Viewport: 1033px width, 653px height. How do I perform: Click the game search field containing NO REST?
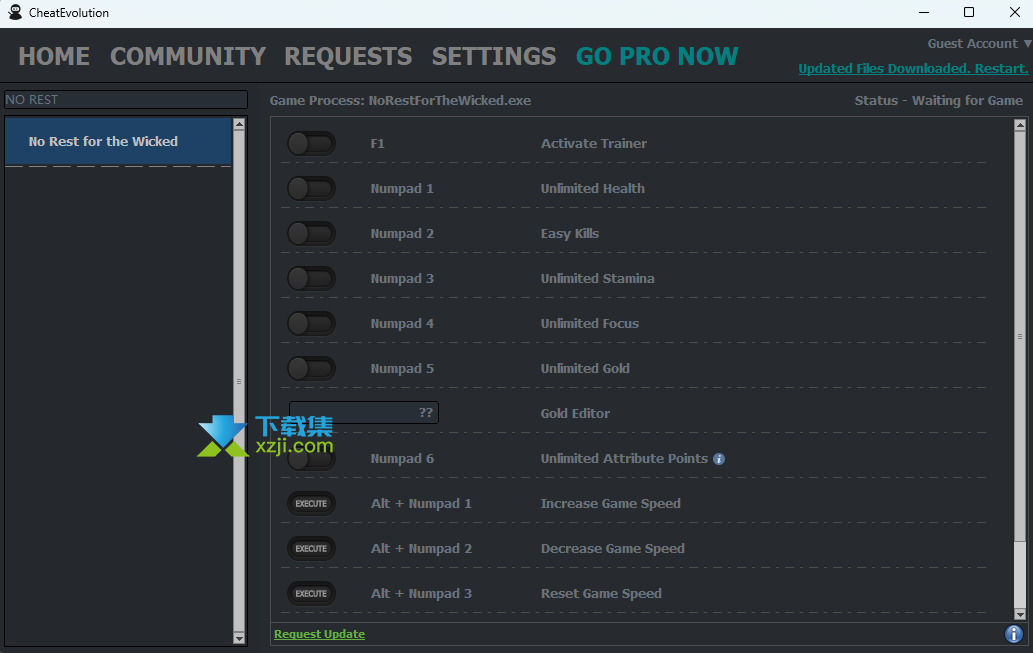tap(126, 99)
